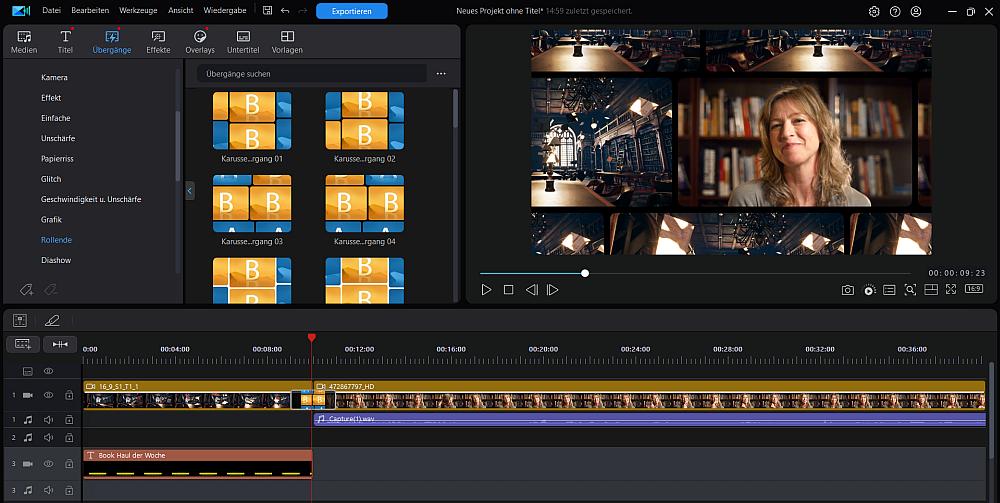
Task: Take a snapshot with the camera icon
Action: pos(848,290)
